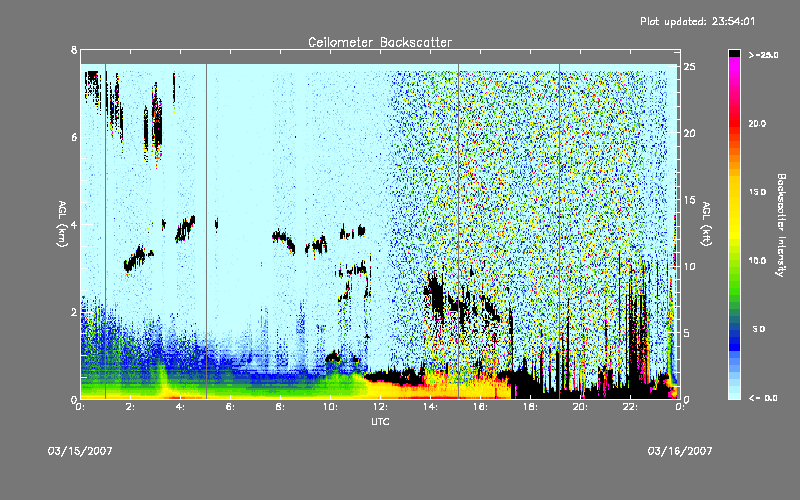Click the "AGL (km)" left axis label
This screenshot has height=500, width=800.
(x=62, y=224)
